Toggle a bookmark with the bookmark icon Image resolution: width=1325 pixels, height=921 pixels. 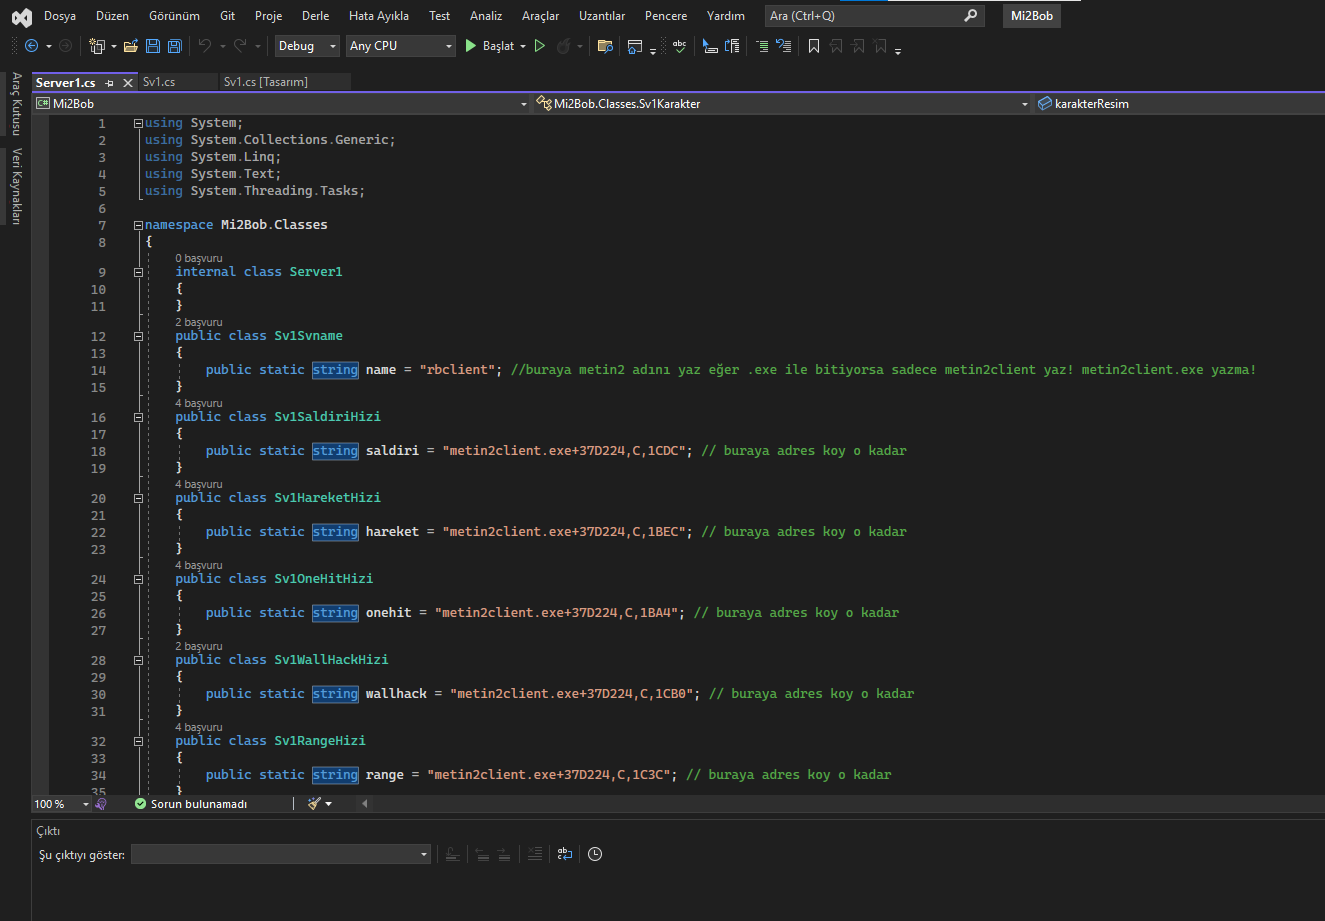pyautogui.click(x=813, y=46)
